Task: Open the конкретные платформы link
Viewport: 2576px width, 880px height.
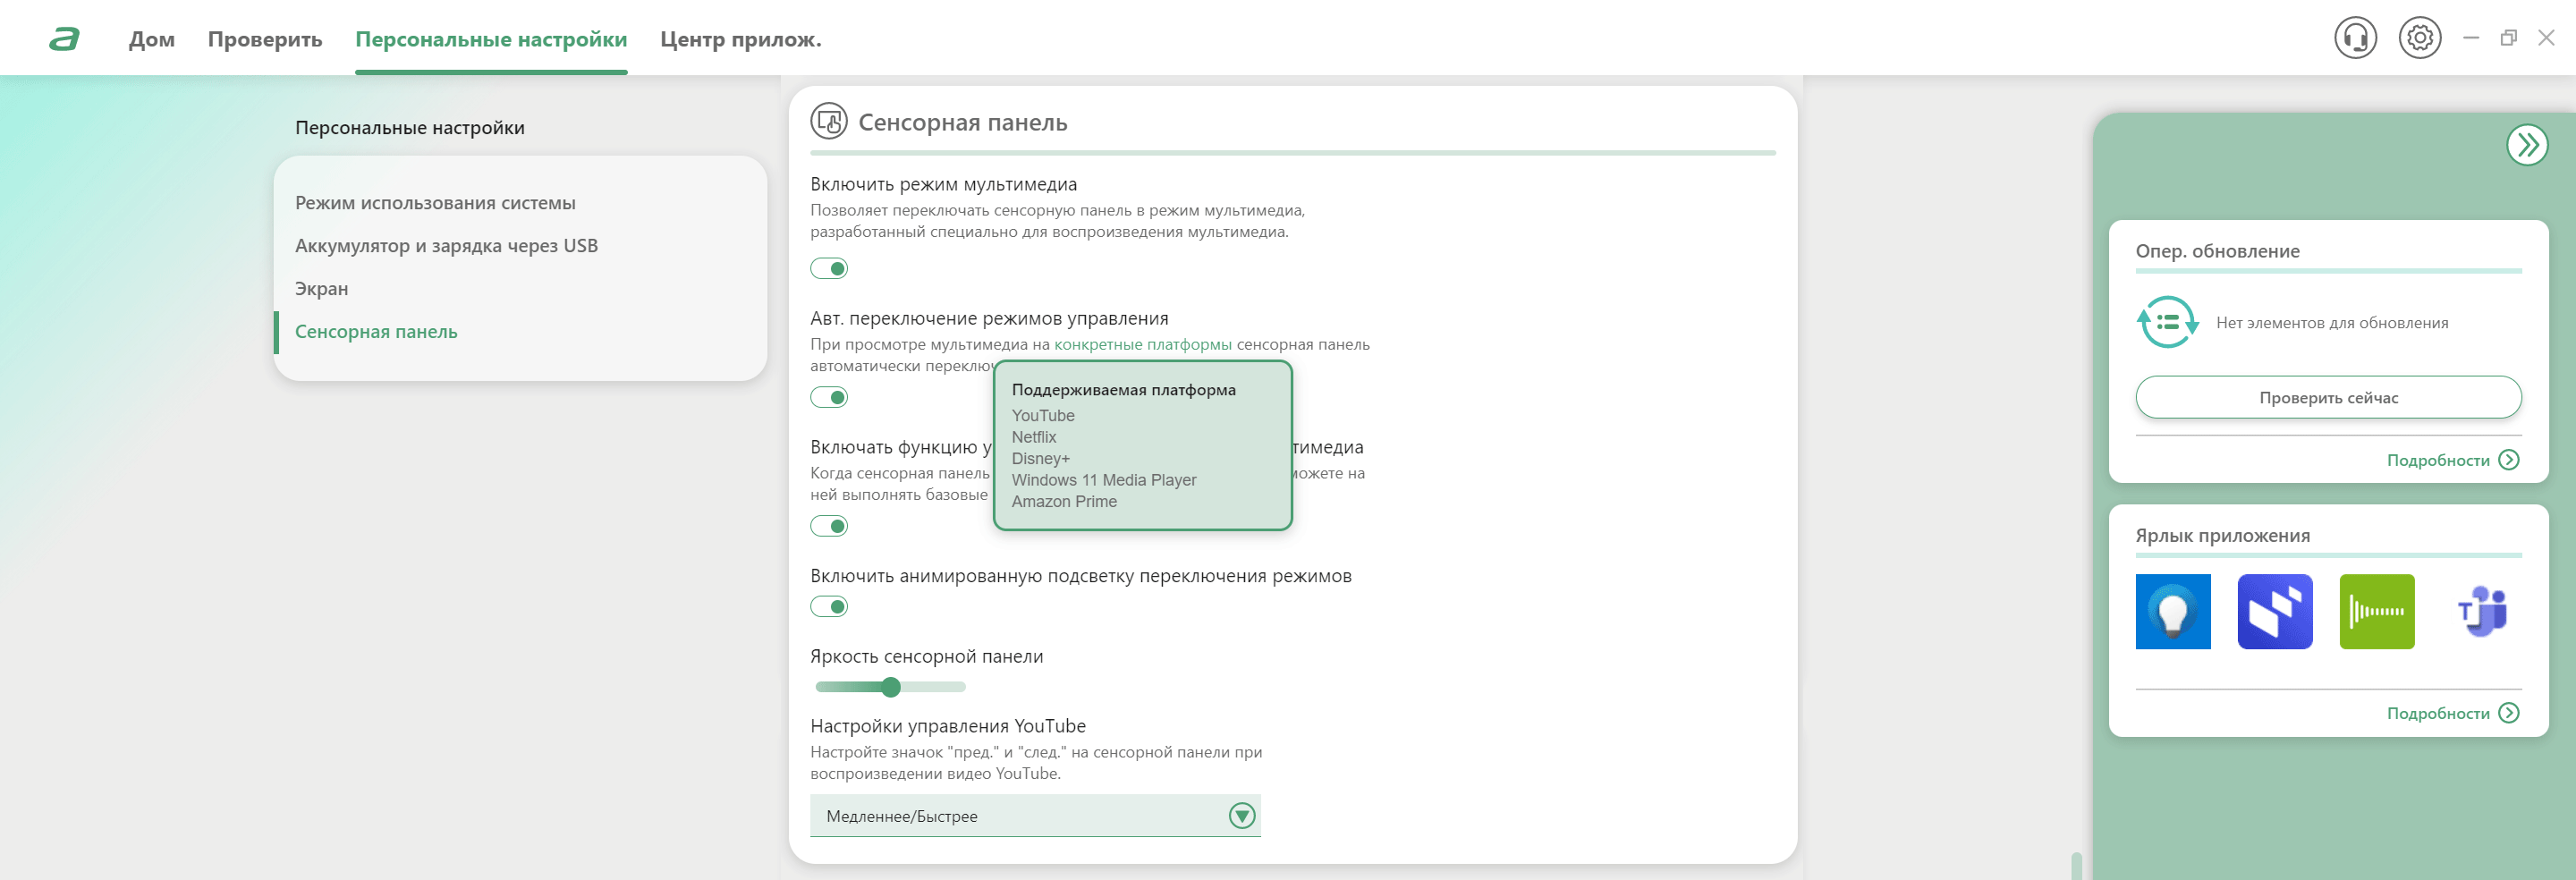Action: (1143, 344)
